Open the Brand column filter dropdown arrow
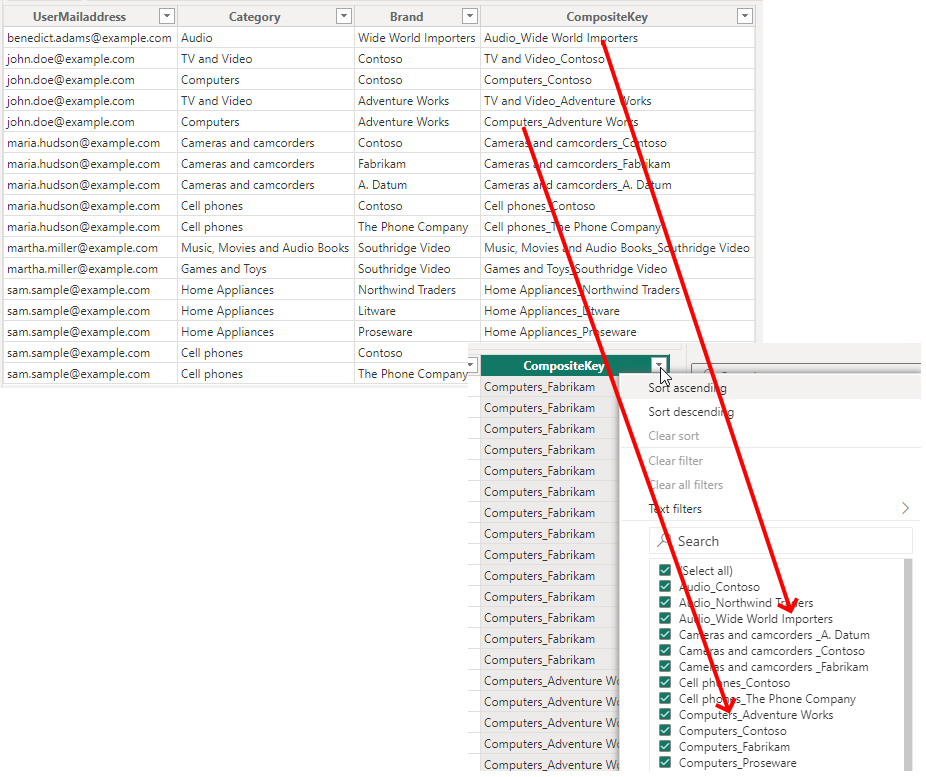 (x=469, y=16)
